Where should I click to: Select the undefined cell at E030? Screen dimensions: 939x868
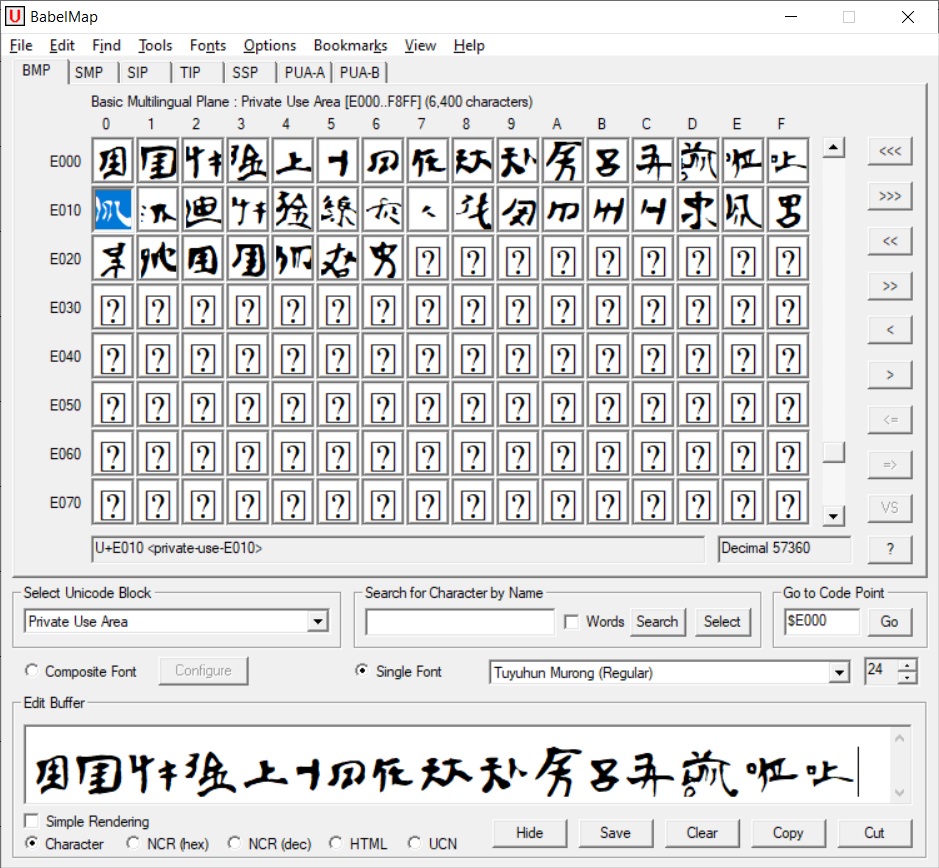pos(113,307)
